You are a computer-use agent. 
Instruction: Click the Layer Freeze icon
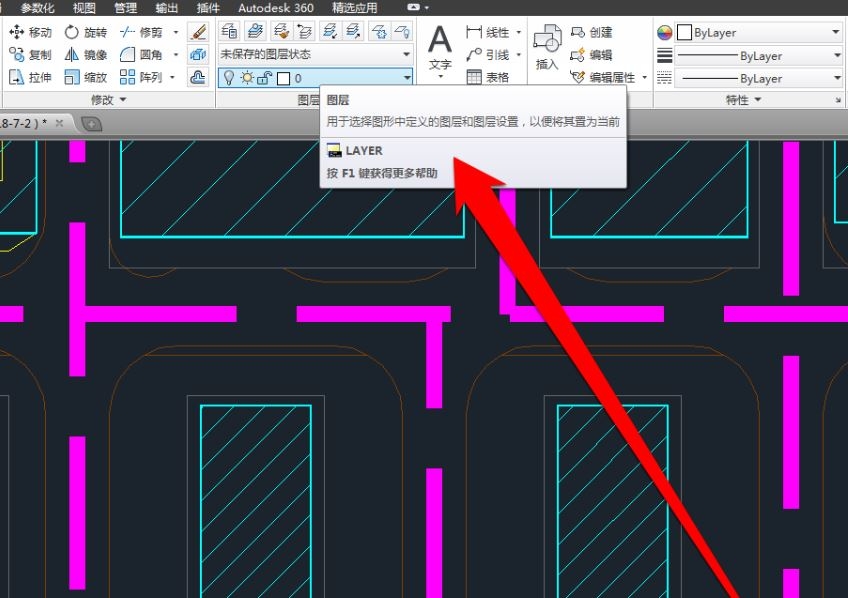[x=379, y=31]
